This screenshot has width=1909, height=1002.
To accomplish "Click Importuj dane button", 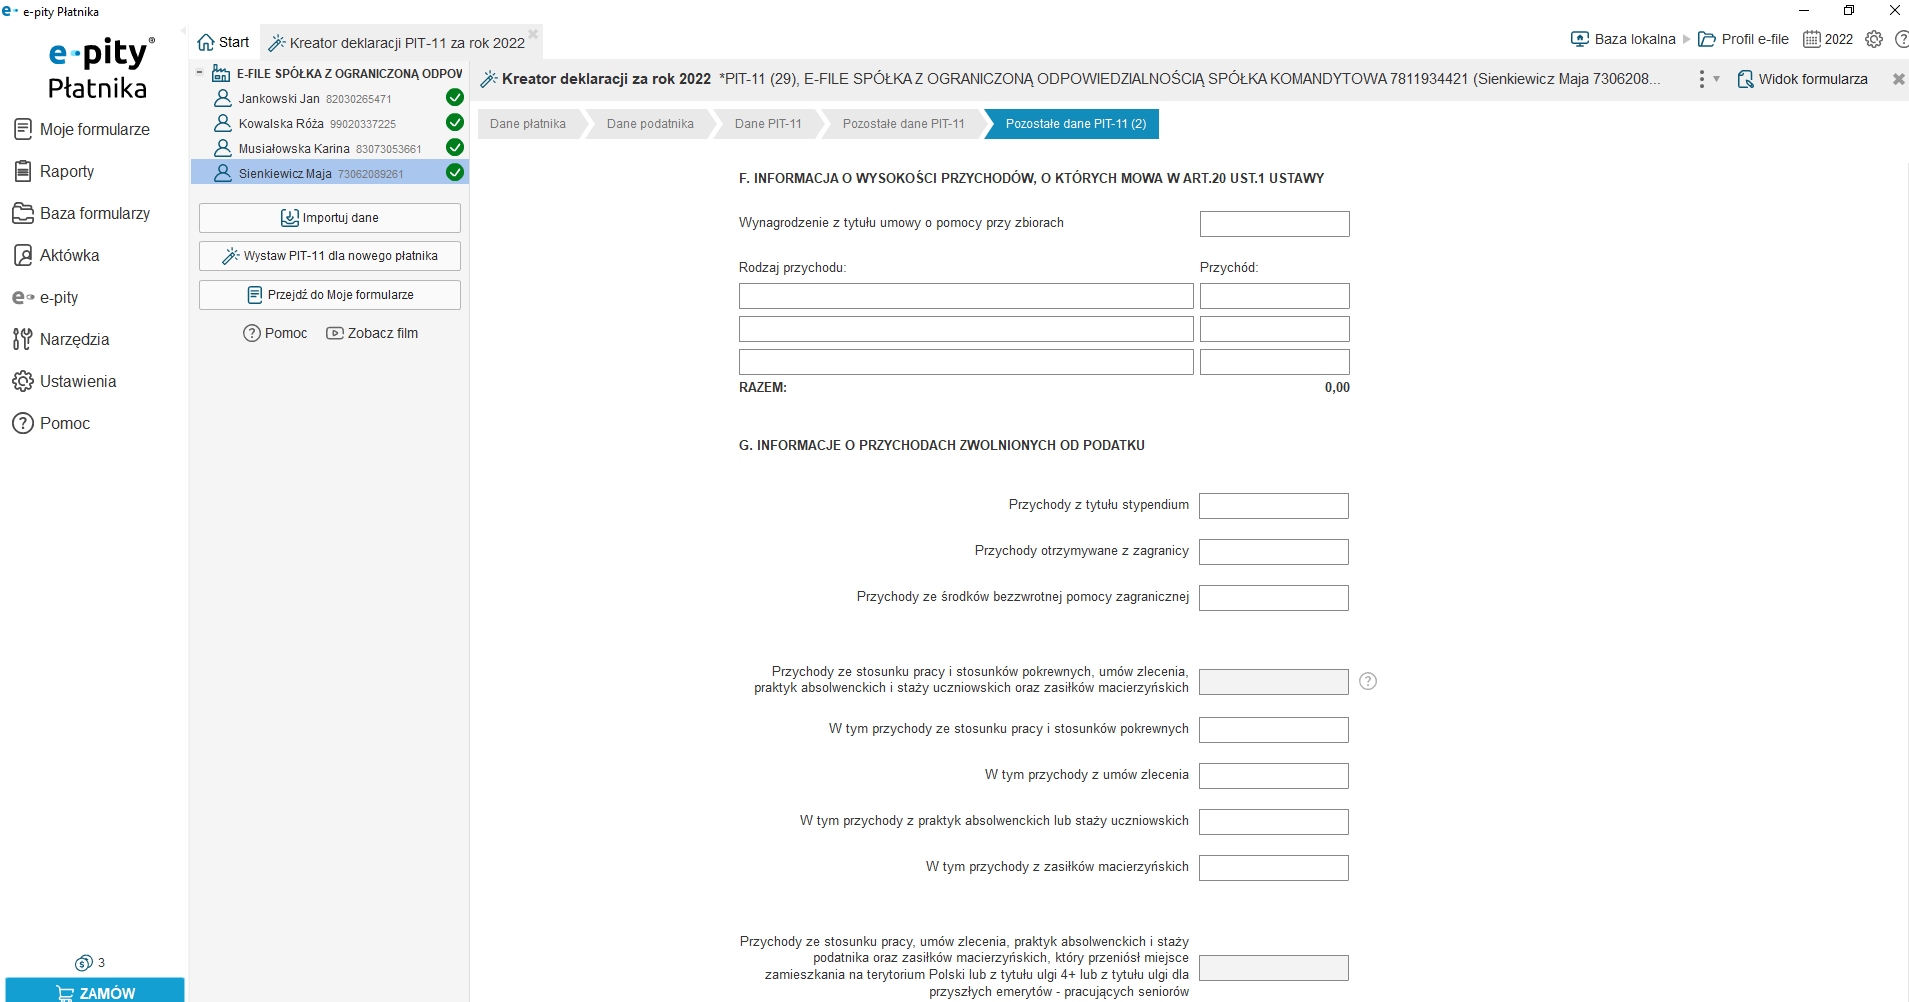I will point(330,218).
